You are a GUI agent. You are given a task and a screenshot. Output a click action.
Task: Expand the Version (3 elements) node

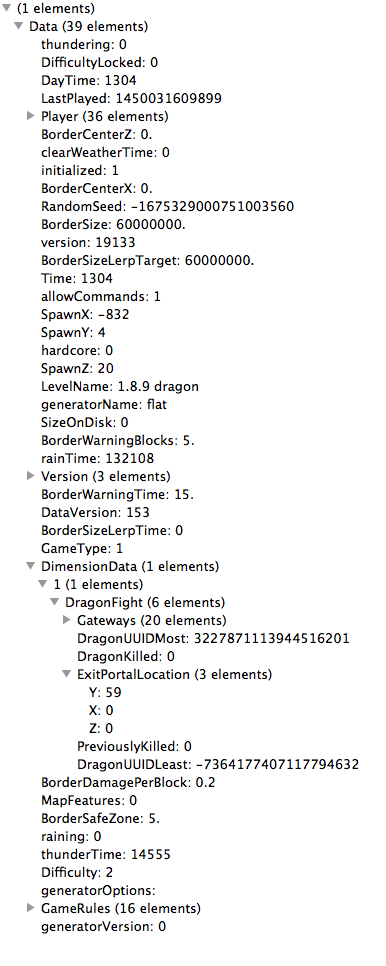(31, 476)
